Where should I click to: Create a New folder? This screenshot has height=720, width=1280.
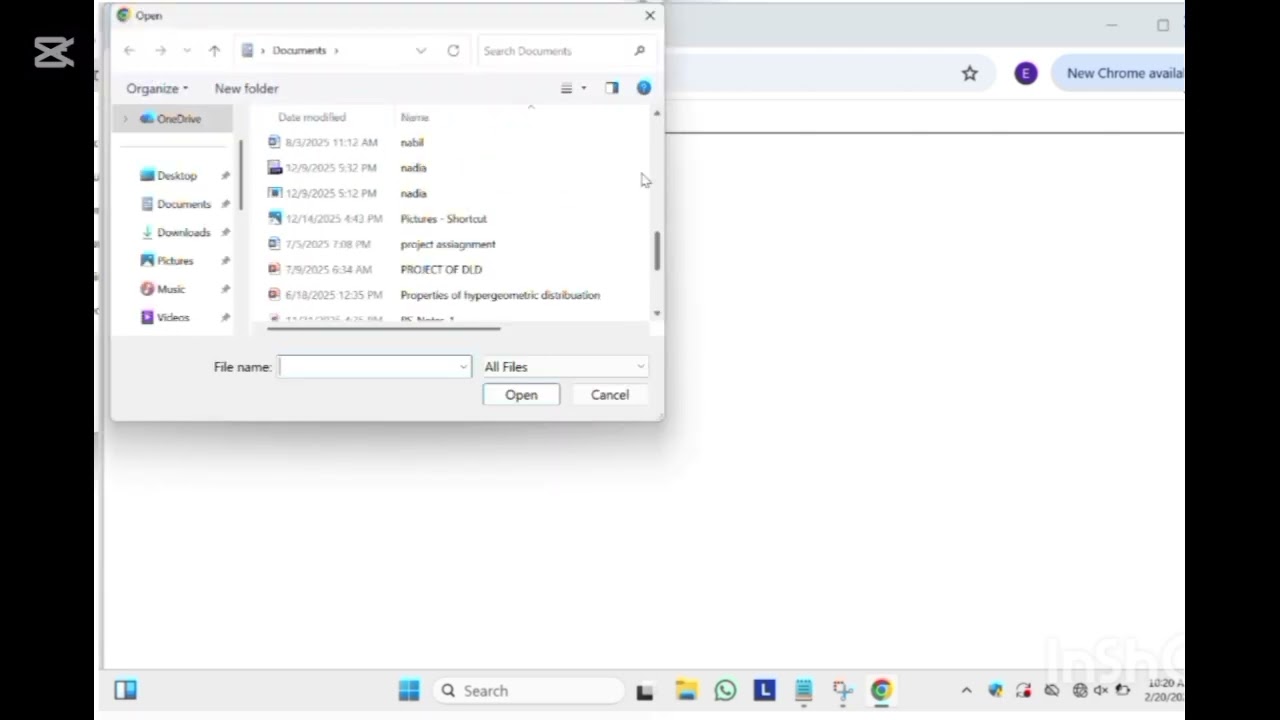point(246,88)
